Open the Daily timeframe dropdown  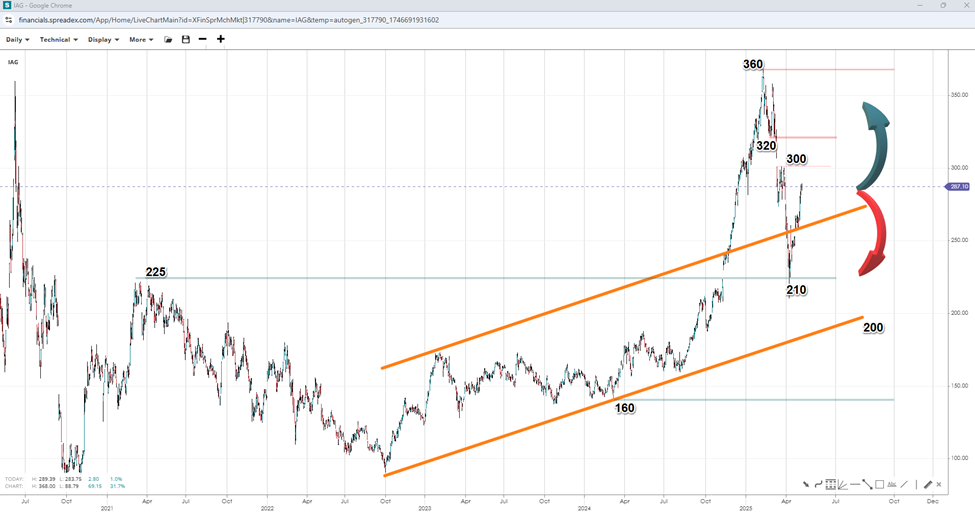(18, 40)
